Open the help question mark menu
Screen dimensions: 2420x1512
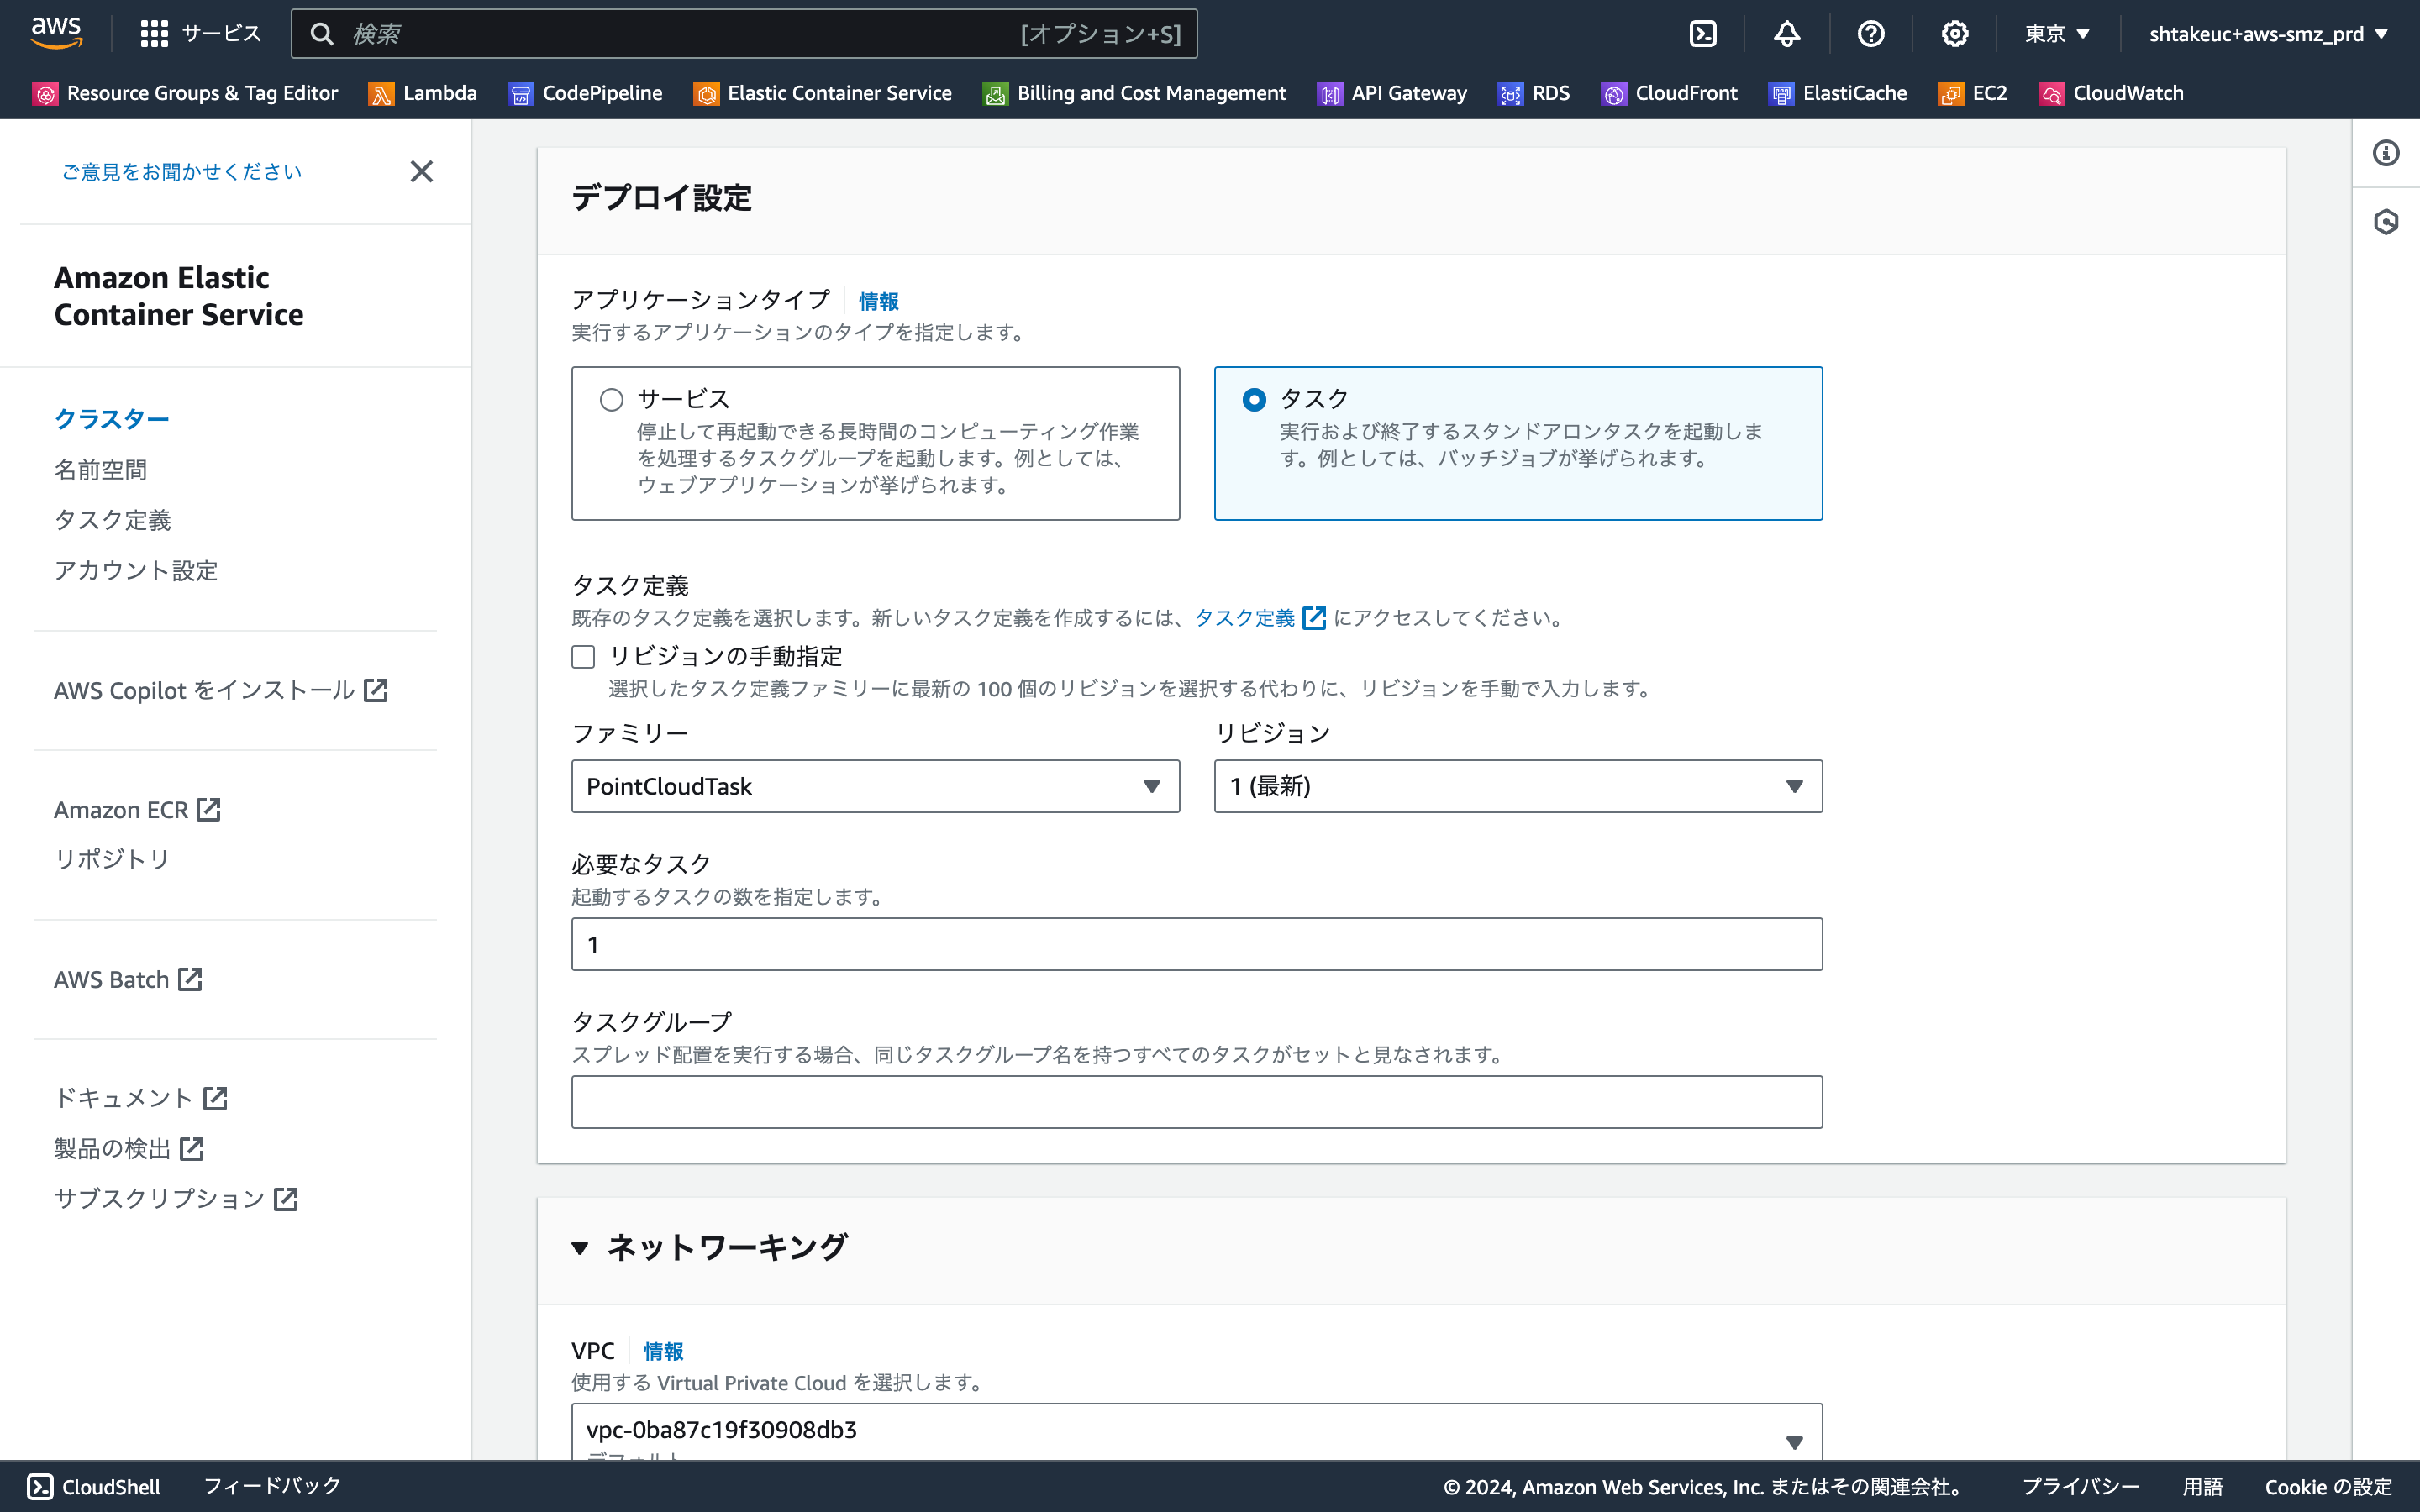[x=1871, y=34]
